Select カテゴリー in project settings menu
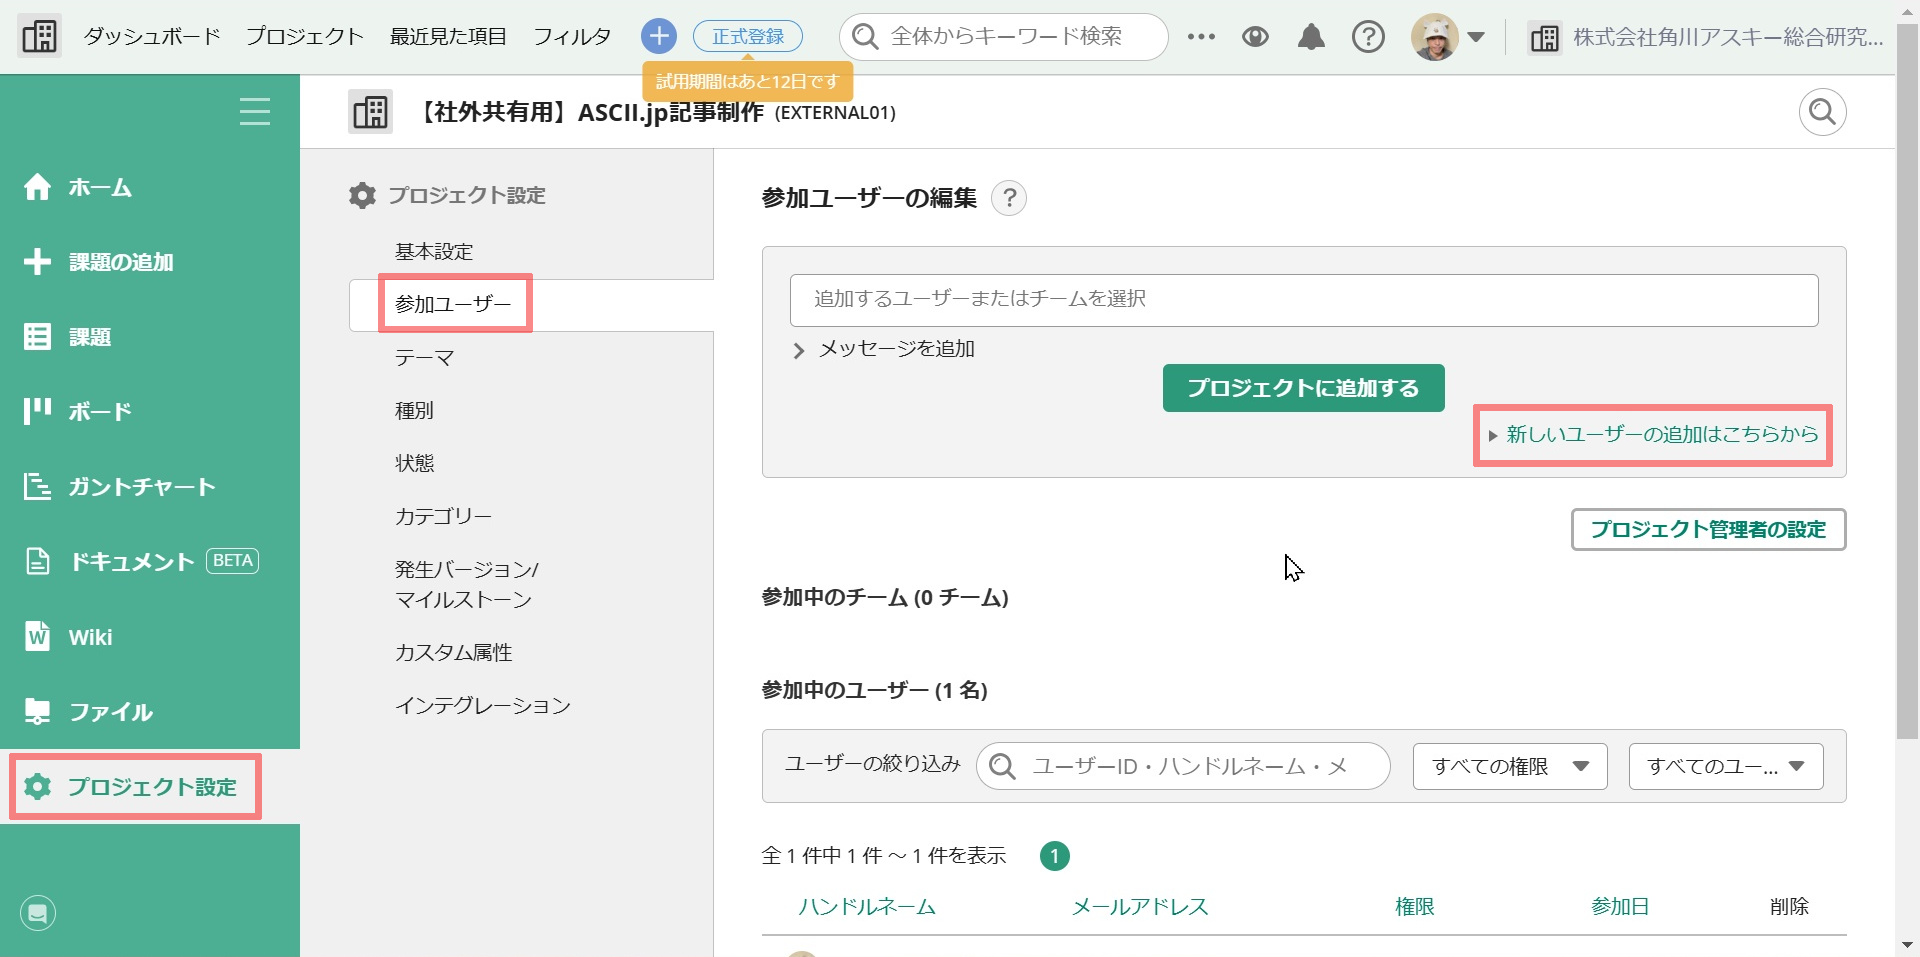The image size is (1920, 957). click(443, 516)
